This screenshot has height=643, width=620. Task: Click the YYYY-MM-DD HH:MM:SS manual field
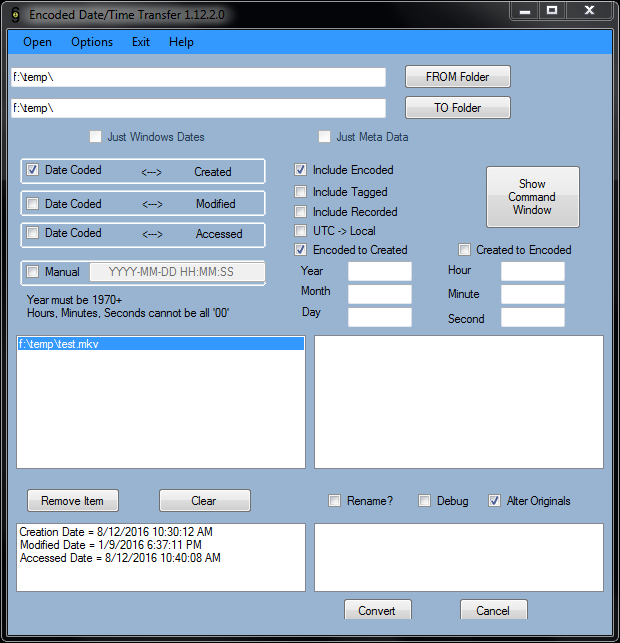(x=177, y=272)
